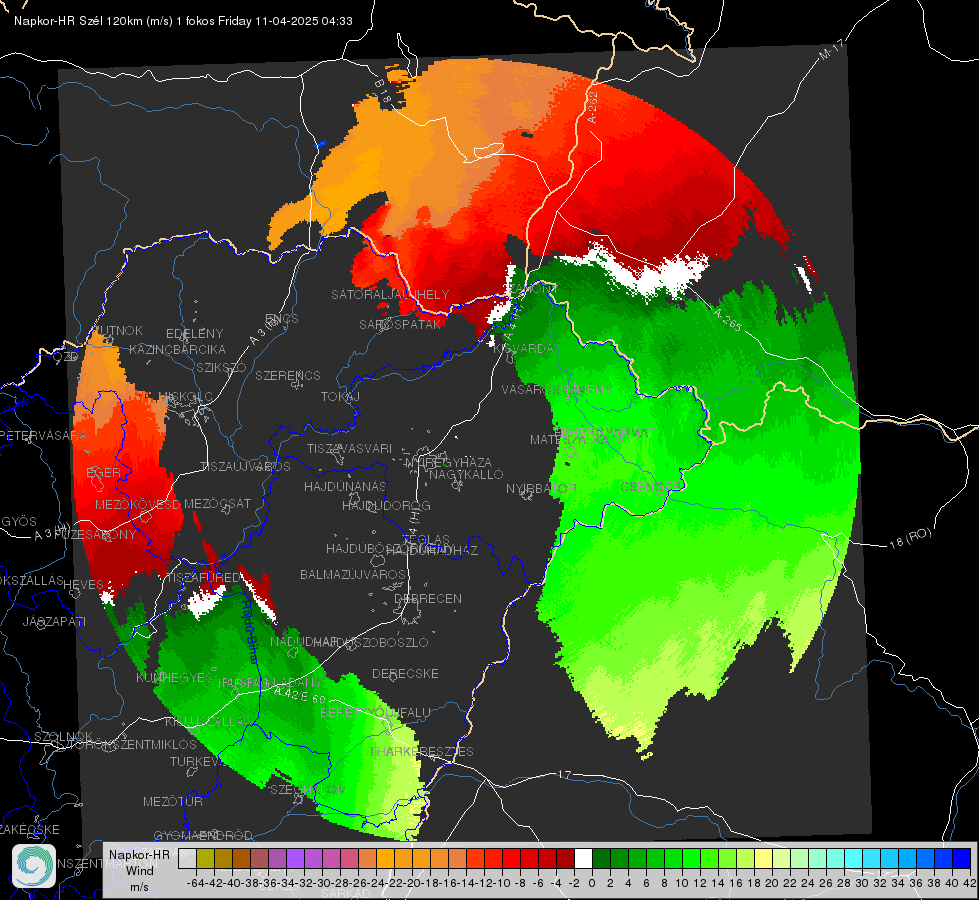Screen dimensions: 979x900
Task: Click the KAZINCBARCIKA label
Action: (177, 349)
